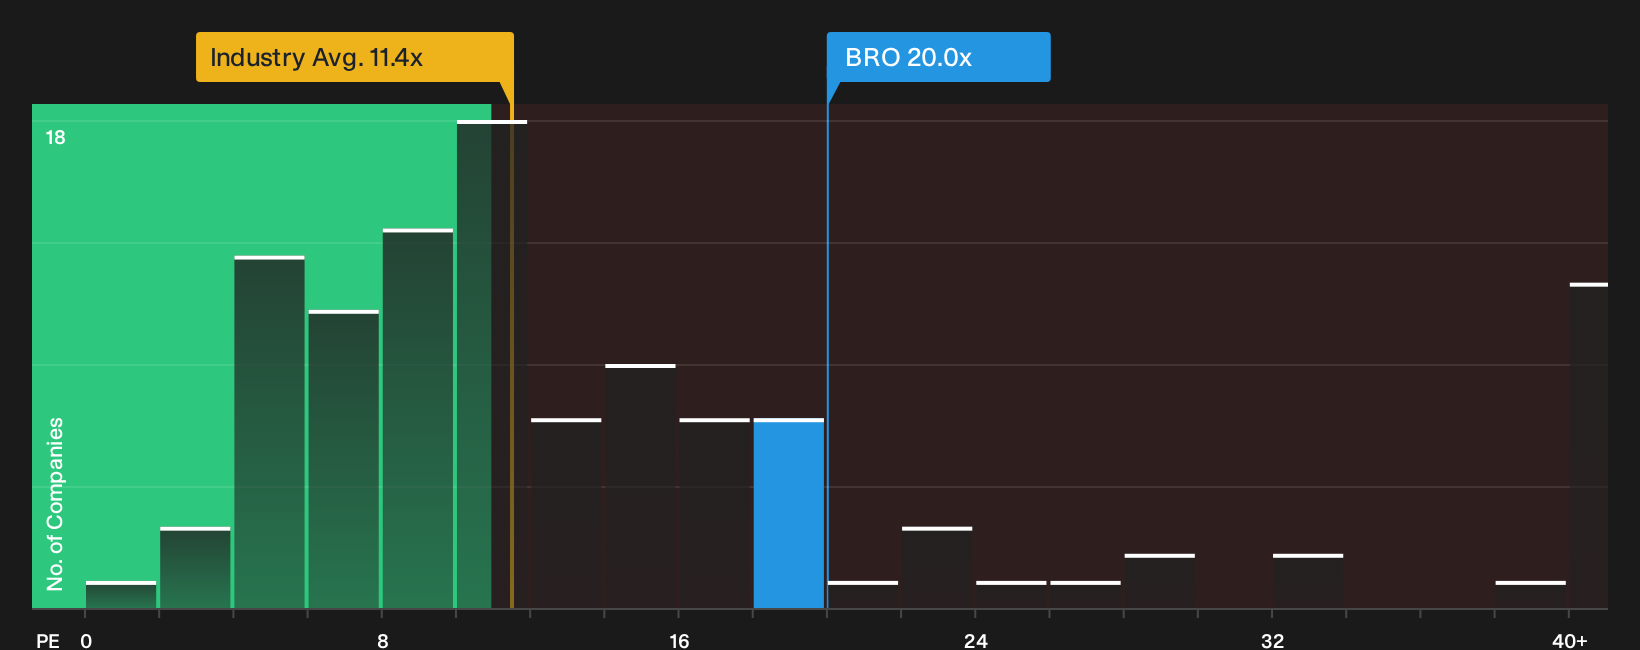1640x650 pixels.
Task: Click the No. of Companies axis title
Action: 55,504
